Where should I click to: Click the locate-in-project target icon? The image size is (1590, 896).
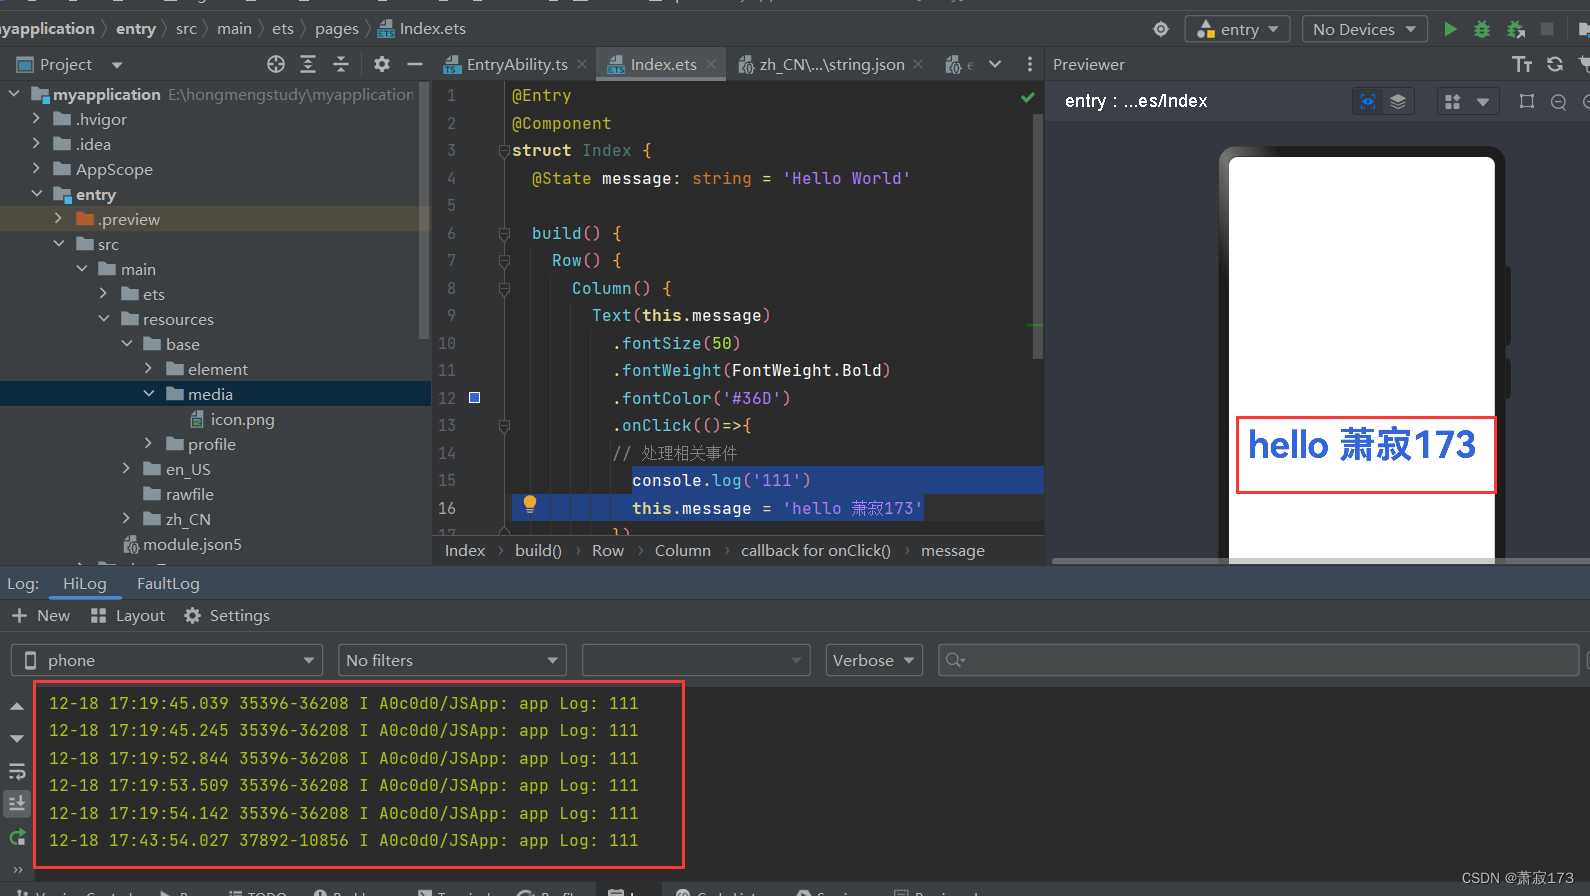(x=276, y=64)
